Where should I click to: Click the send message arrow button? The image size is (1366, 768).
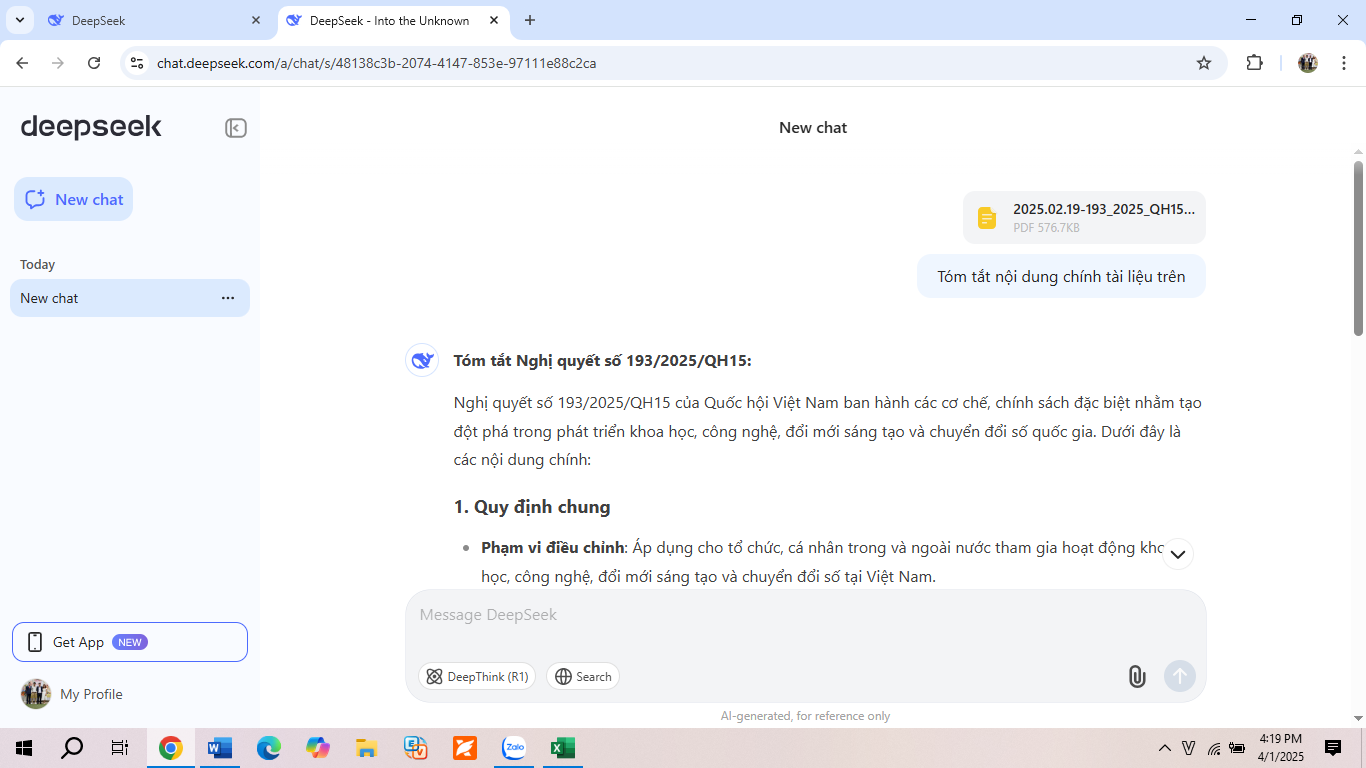[1180, 677]
